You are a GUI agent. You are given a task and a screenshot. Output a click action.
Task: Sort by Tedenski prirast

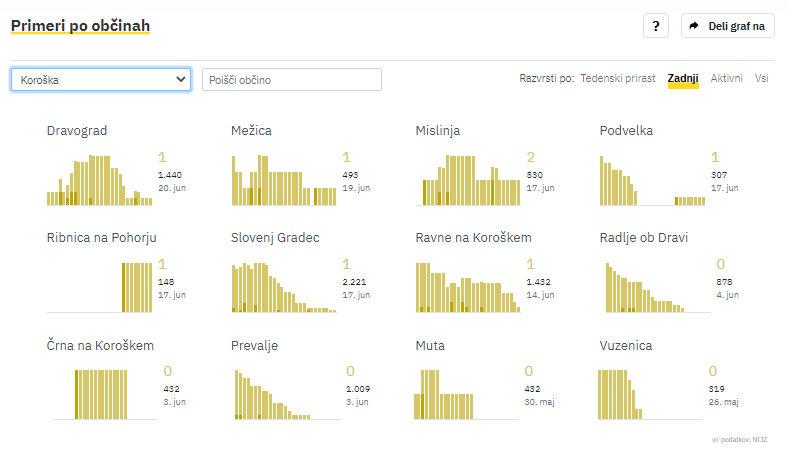(617, 78)
